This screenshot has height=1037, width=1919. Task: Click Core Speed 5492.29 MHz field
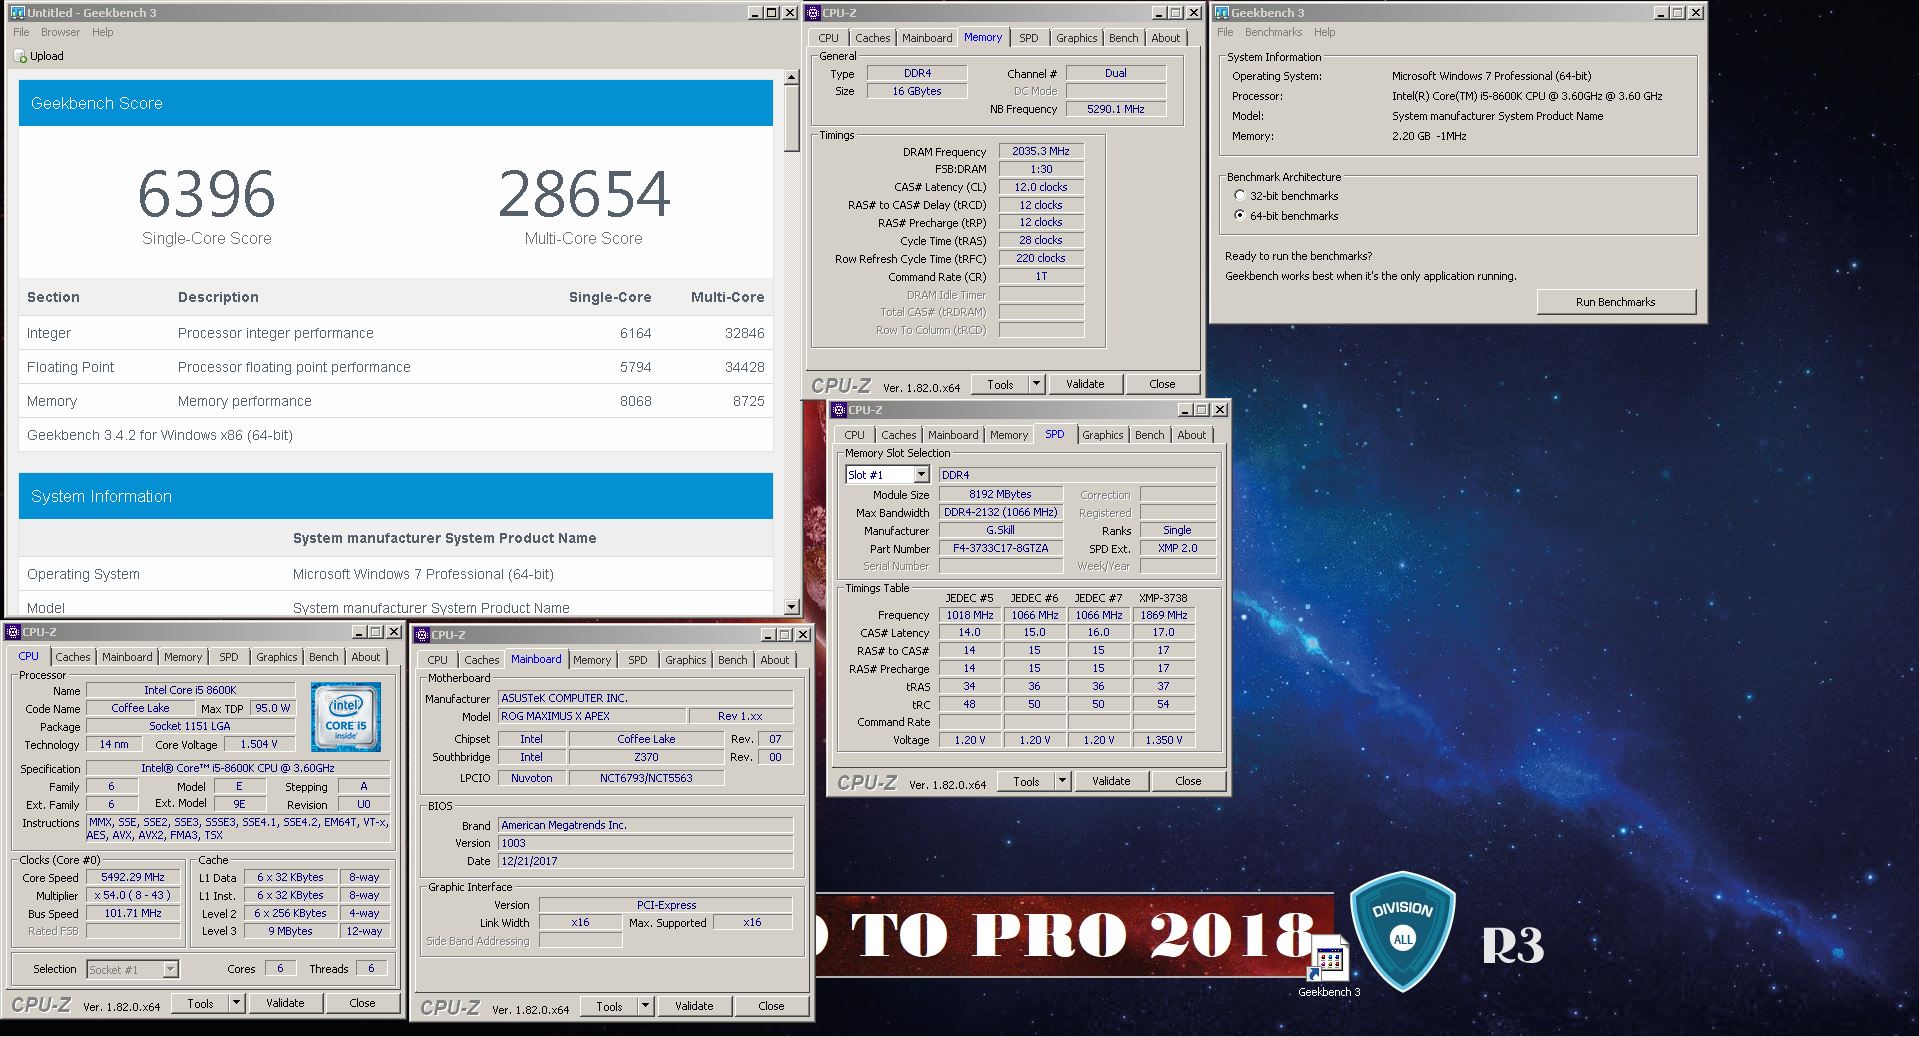coord(133,877)
